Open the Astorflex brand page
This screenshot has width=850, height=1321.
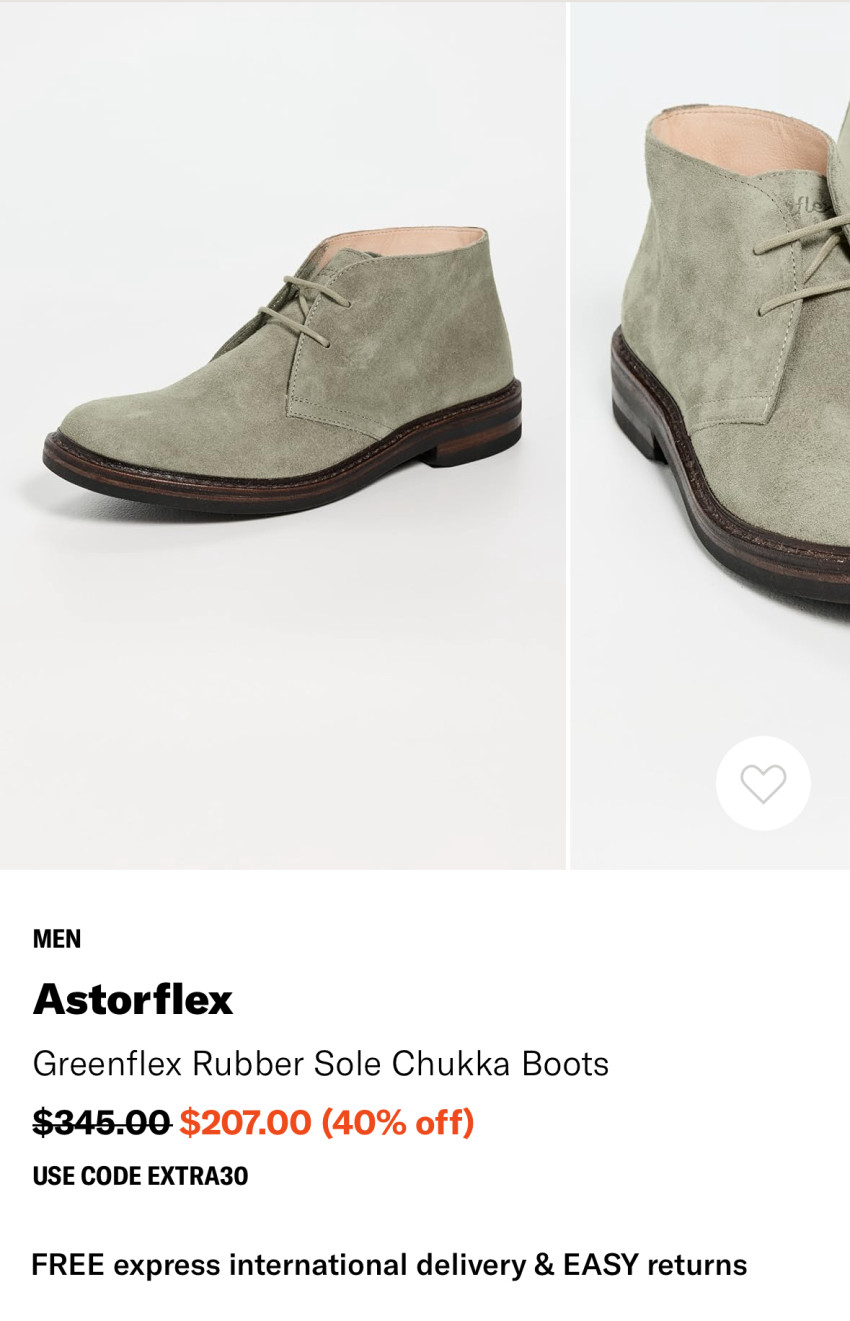click(x=133, y=999)
